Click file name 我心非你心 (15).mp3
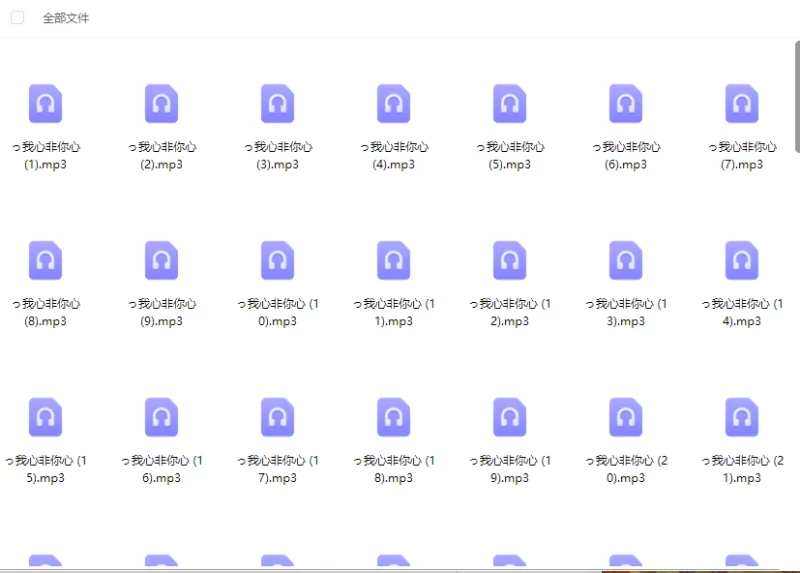The height and width of the screenshot is (573, 800). (x=45, y=469)
